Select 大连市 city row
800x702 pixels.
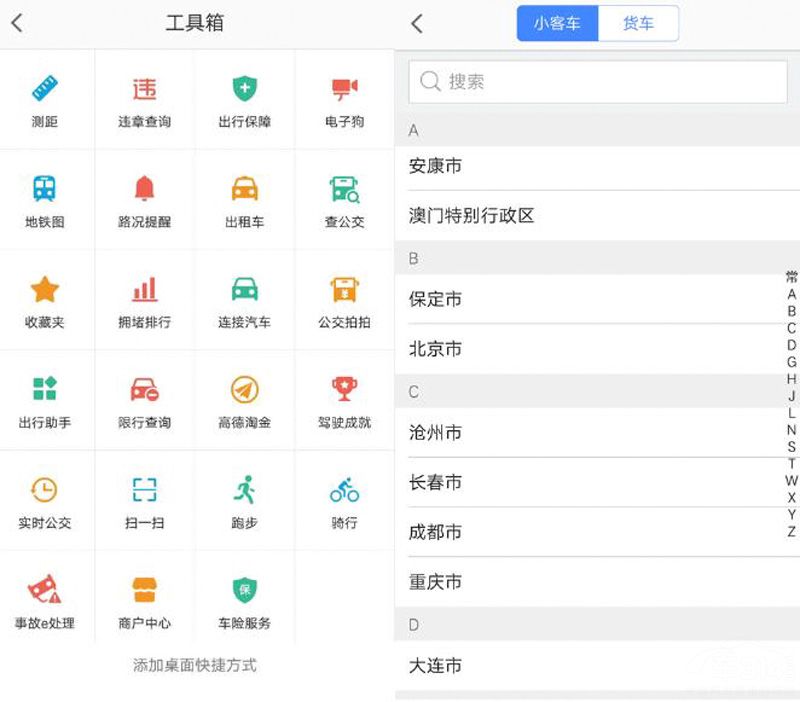coord(597,666)
